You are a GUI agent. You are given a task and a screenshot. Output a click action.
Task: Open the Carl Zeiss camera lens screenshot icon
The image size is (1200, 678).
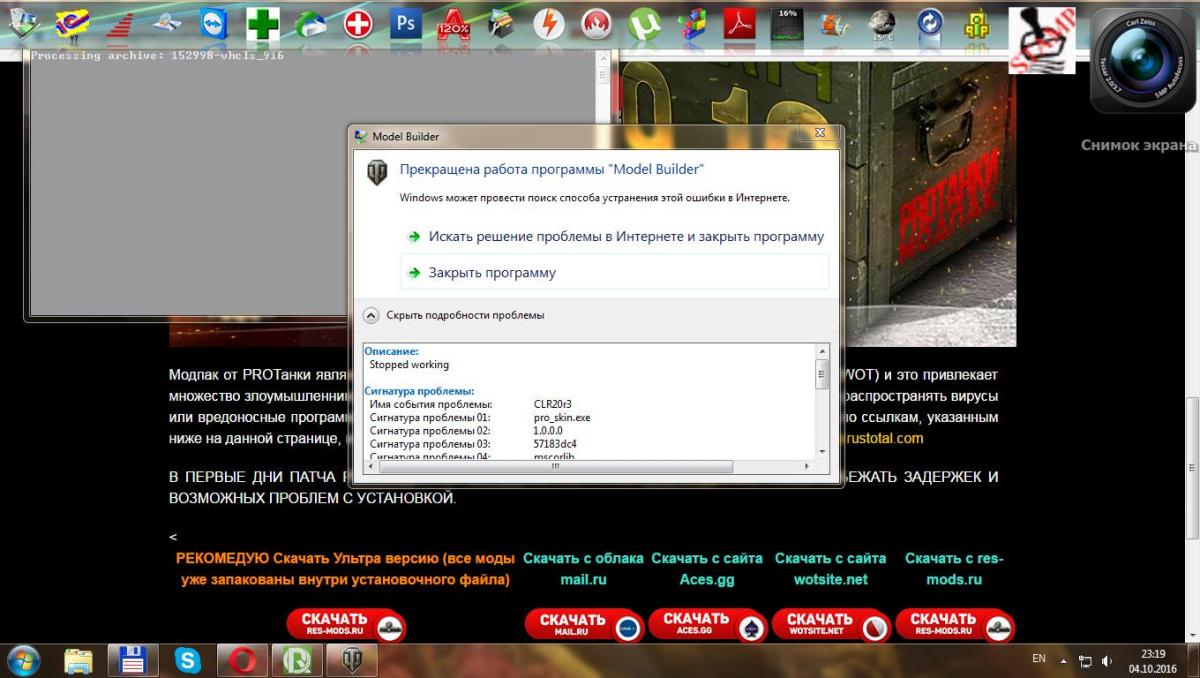(x=1142, y=60)
